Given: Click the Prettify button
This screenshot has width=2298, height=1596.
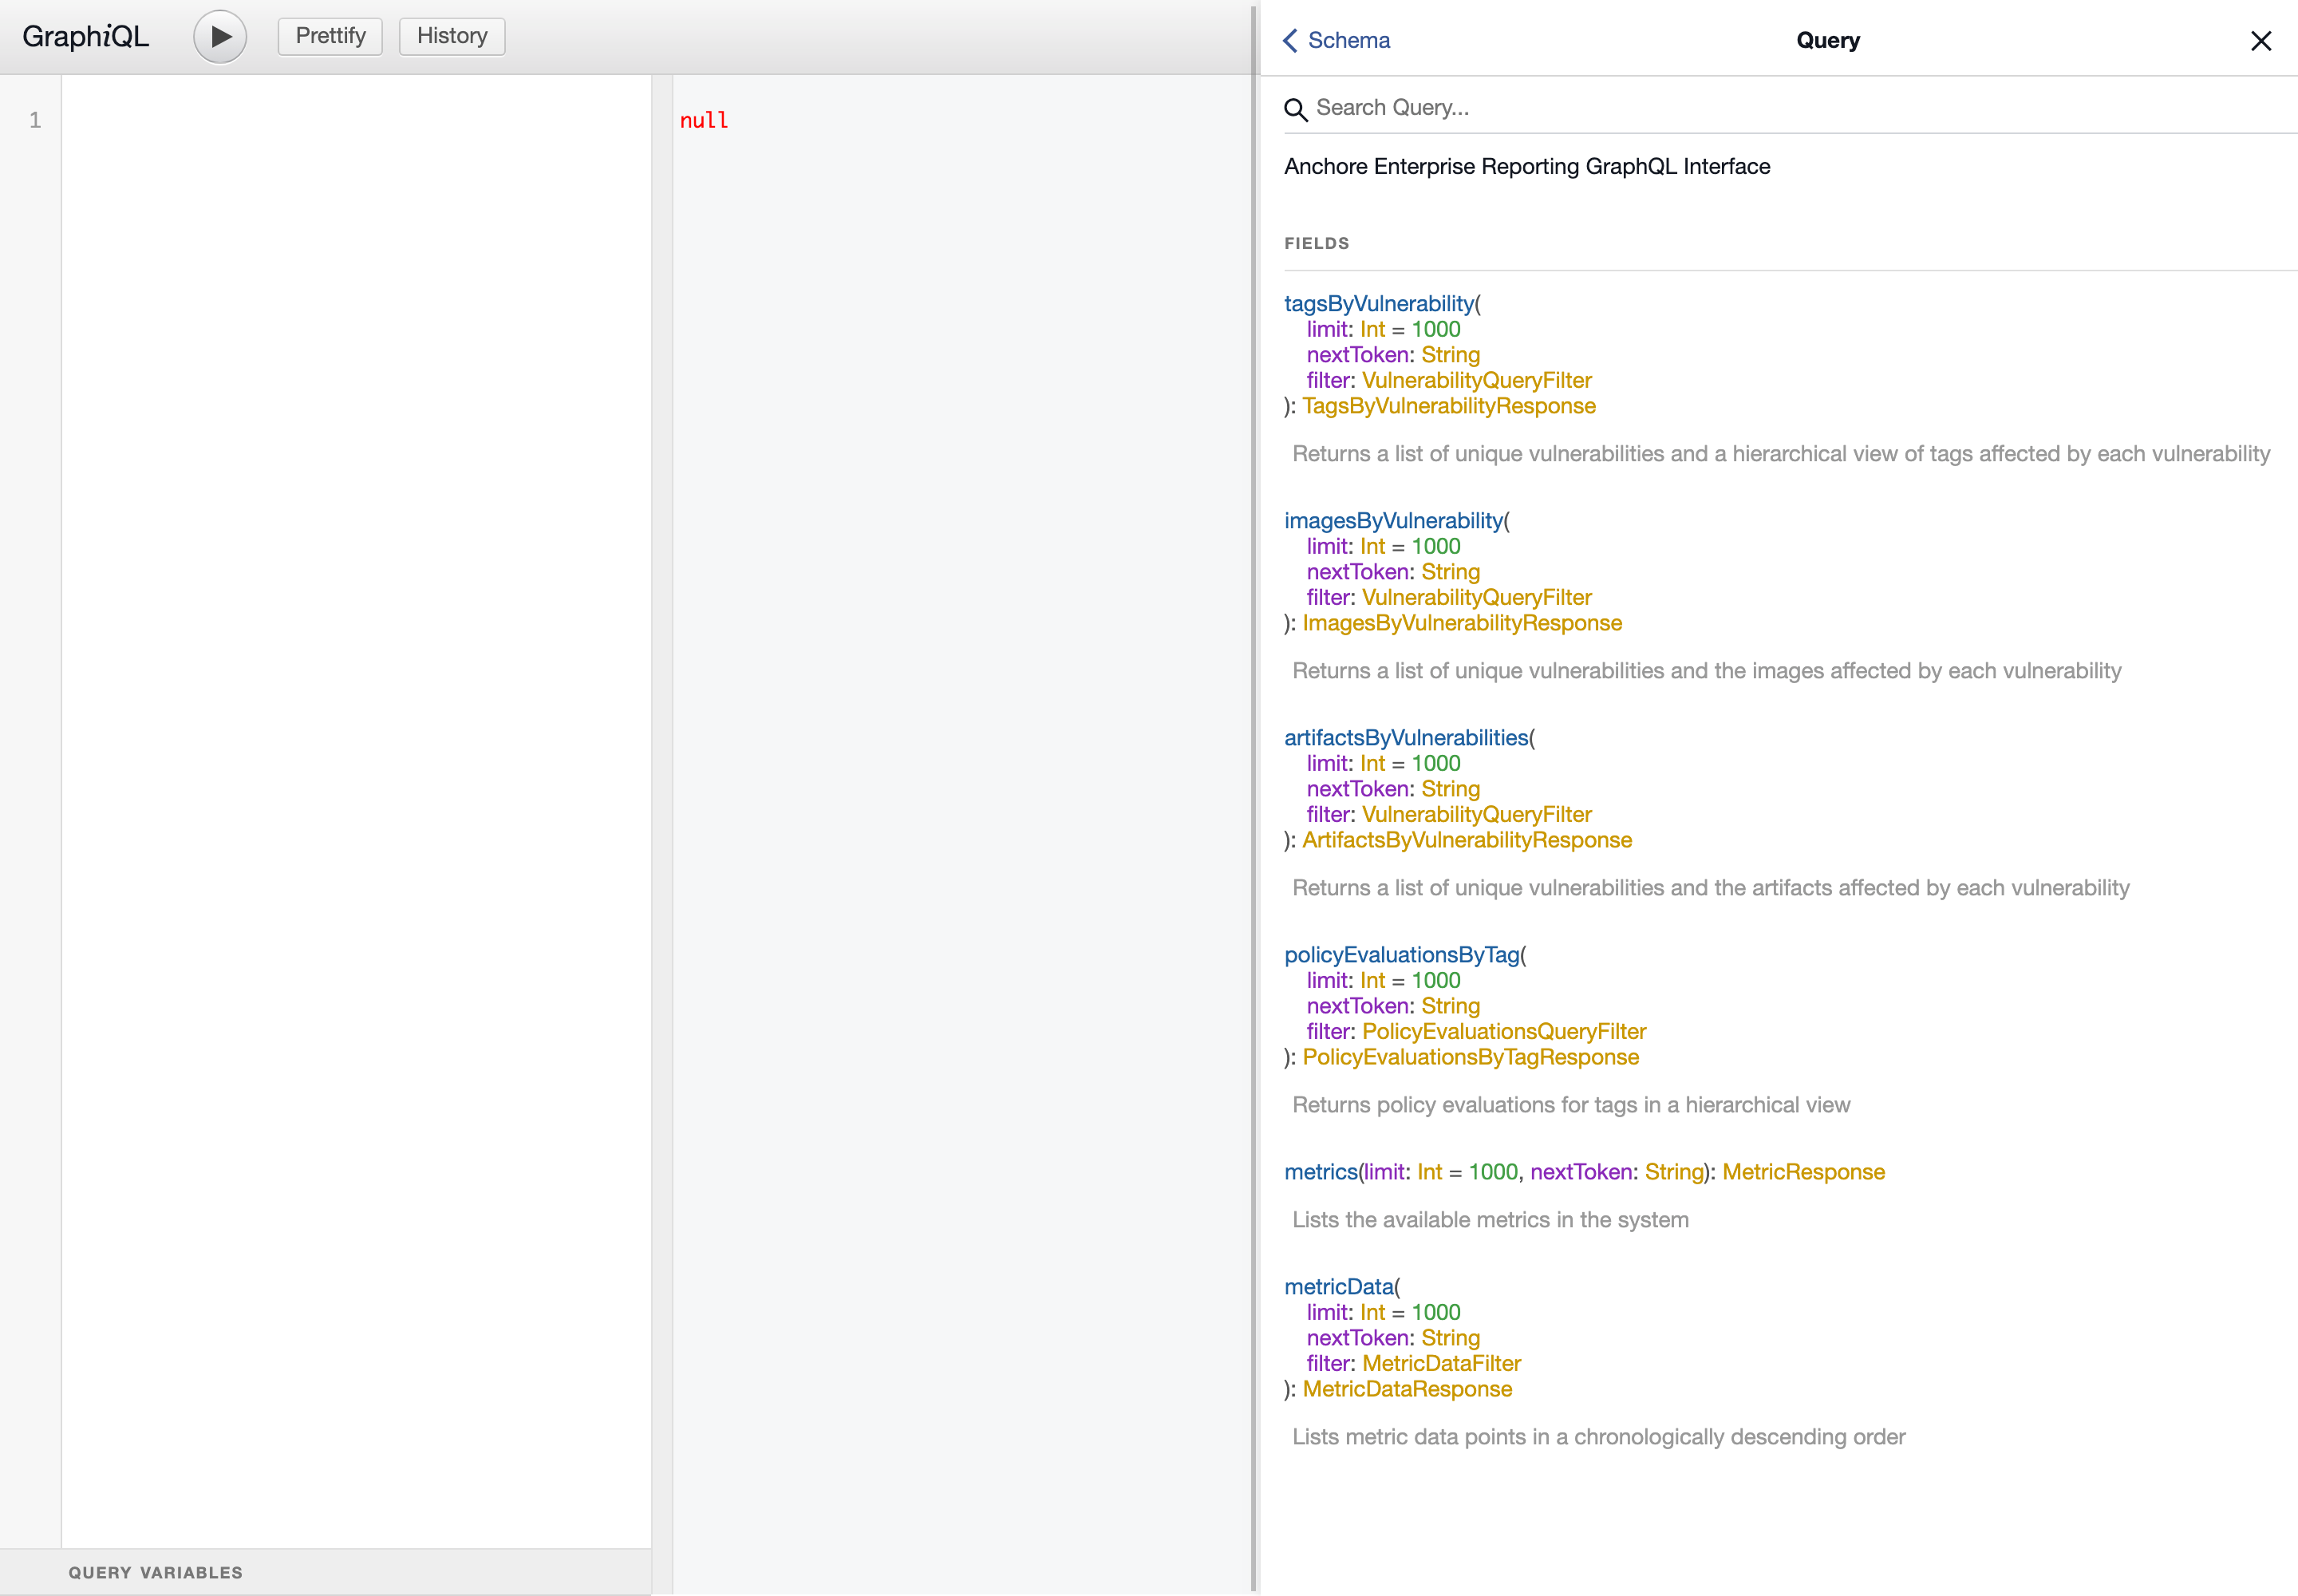Looking at the screenshot, I should pyautogui.click(x=330, y=36).
